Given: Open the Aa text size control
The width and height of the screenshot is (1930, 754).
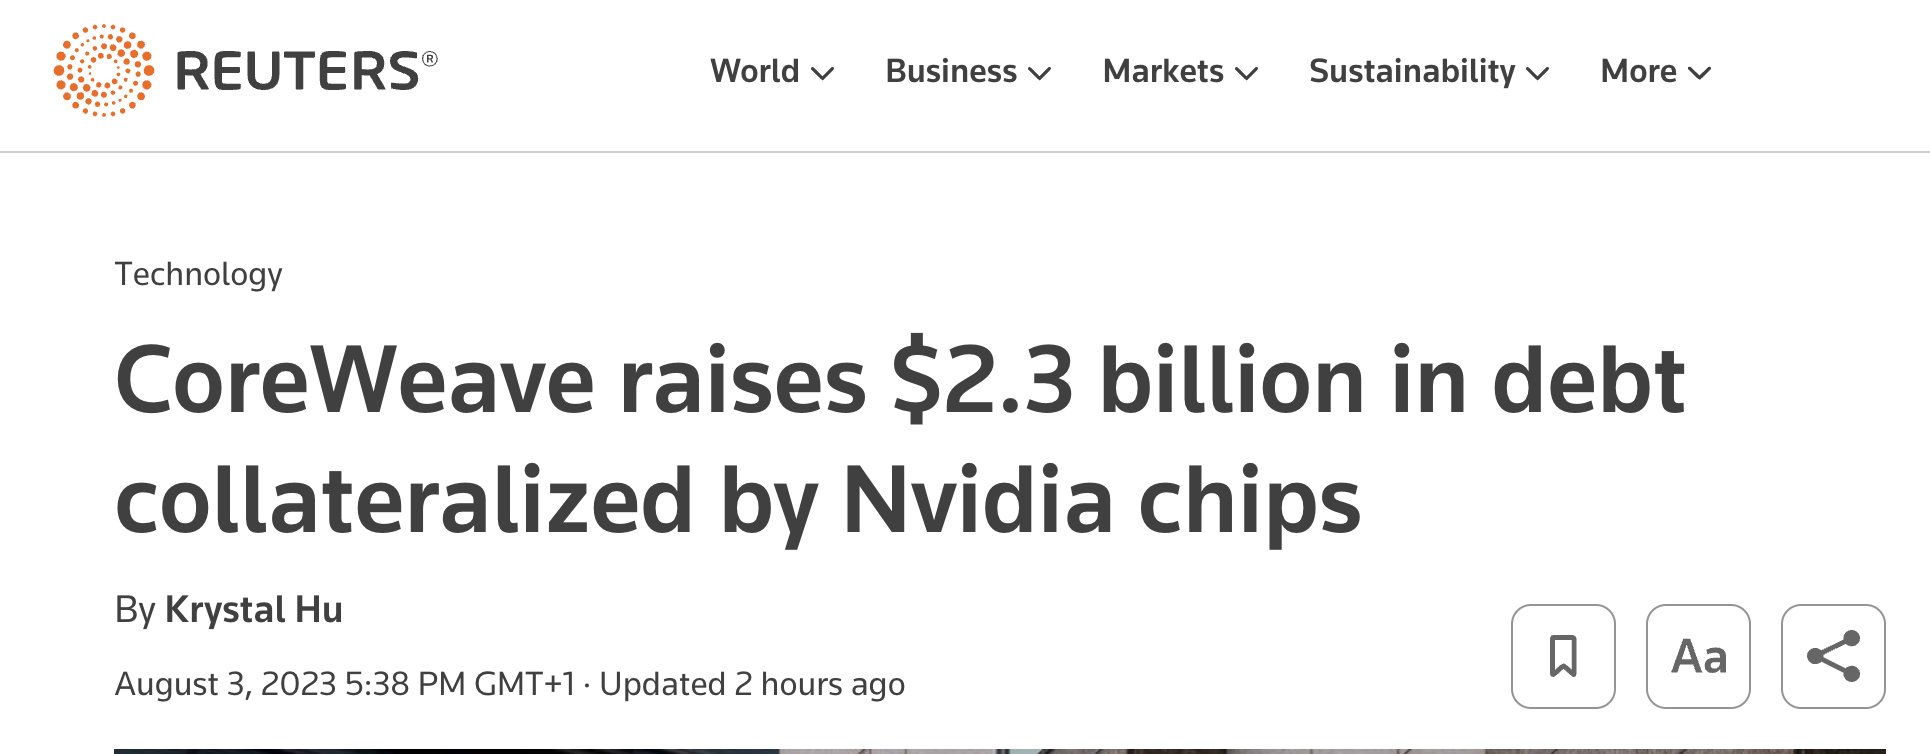Looking at the screenshot, I should point(1698,656).
